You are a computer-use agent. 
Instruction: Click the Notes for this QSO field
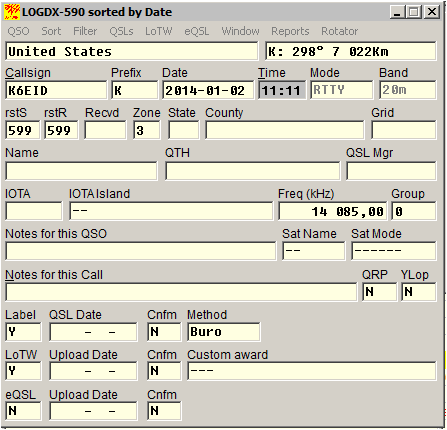[141, 251]
